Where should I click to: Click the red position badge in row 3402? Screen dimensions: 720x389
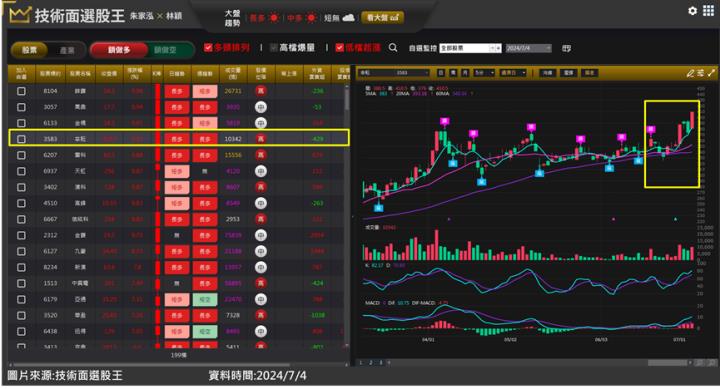[x=260, y=187]
